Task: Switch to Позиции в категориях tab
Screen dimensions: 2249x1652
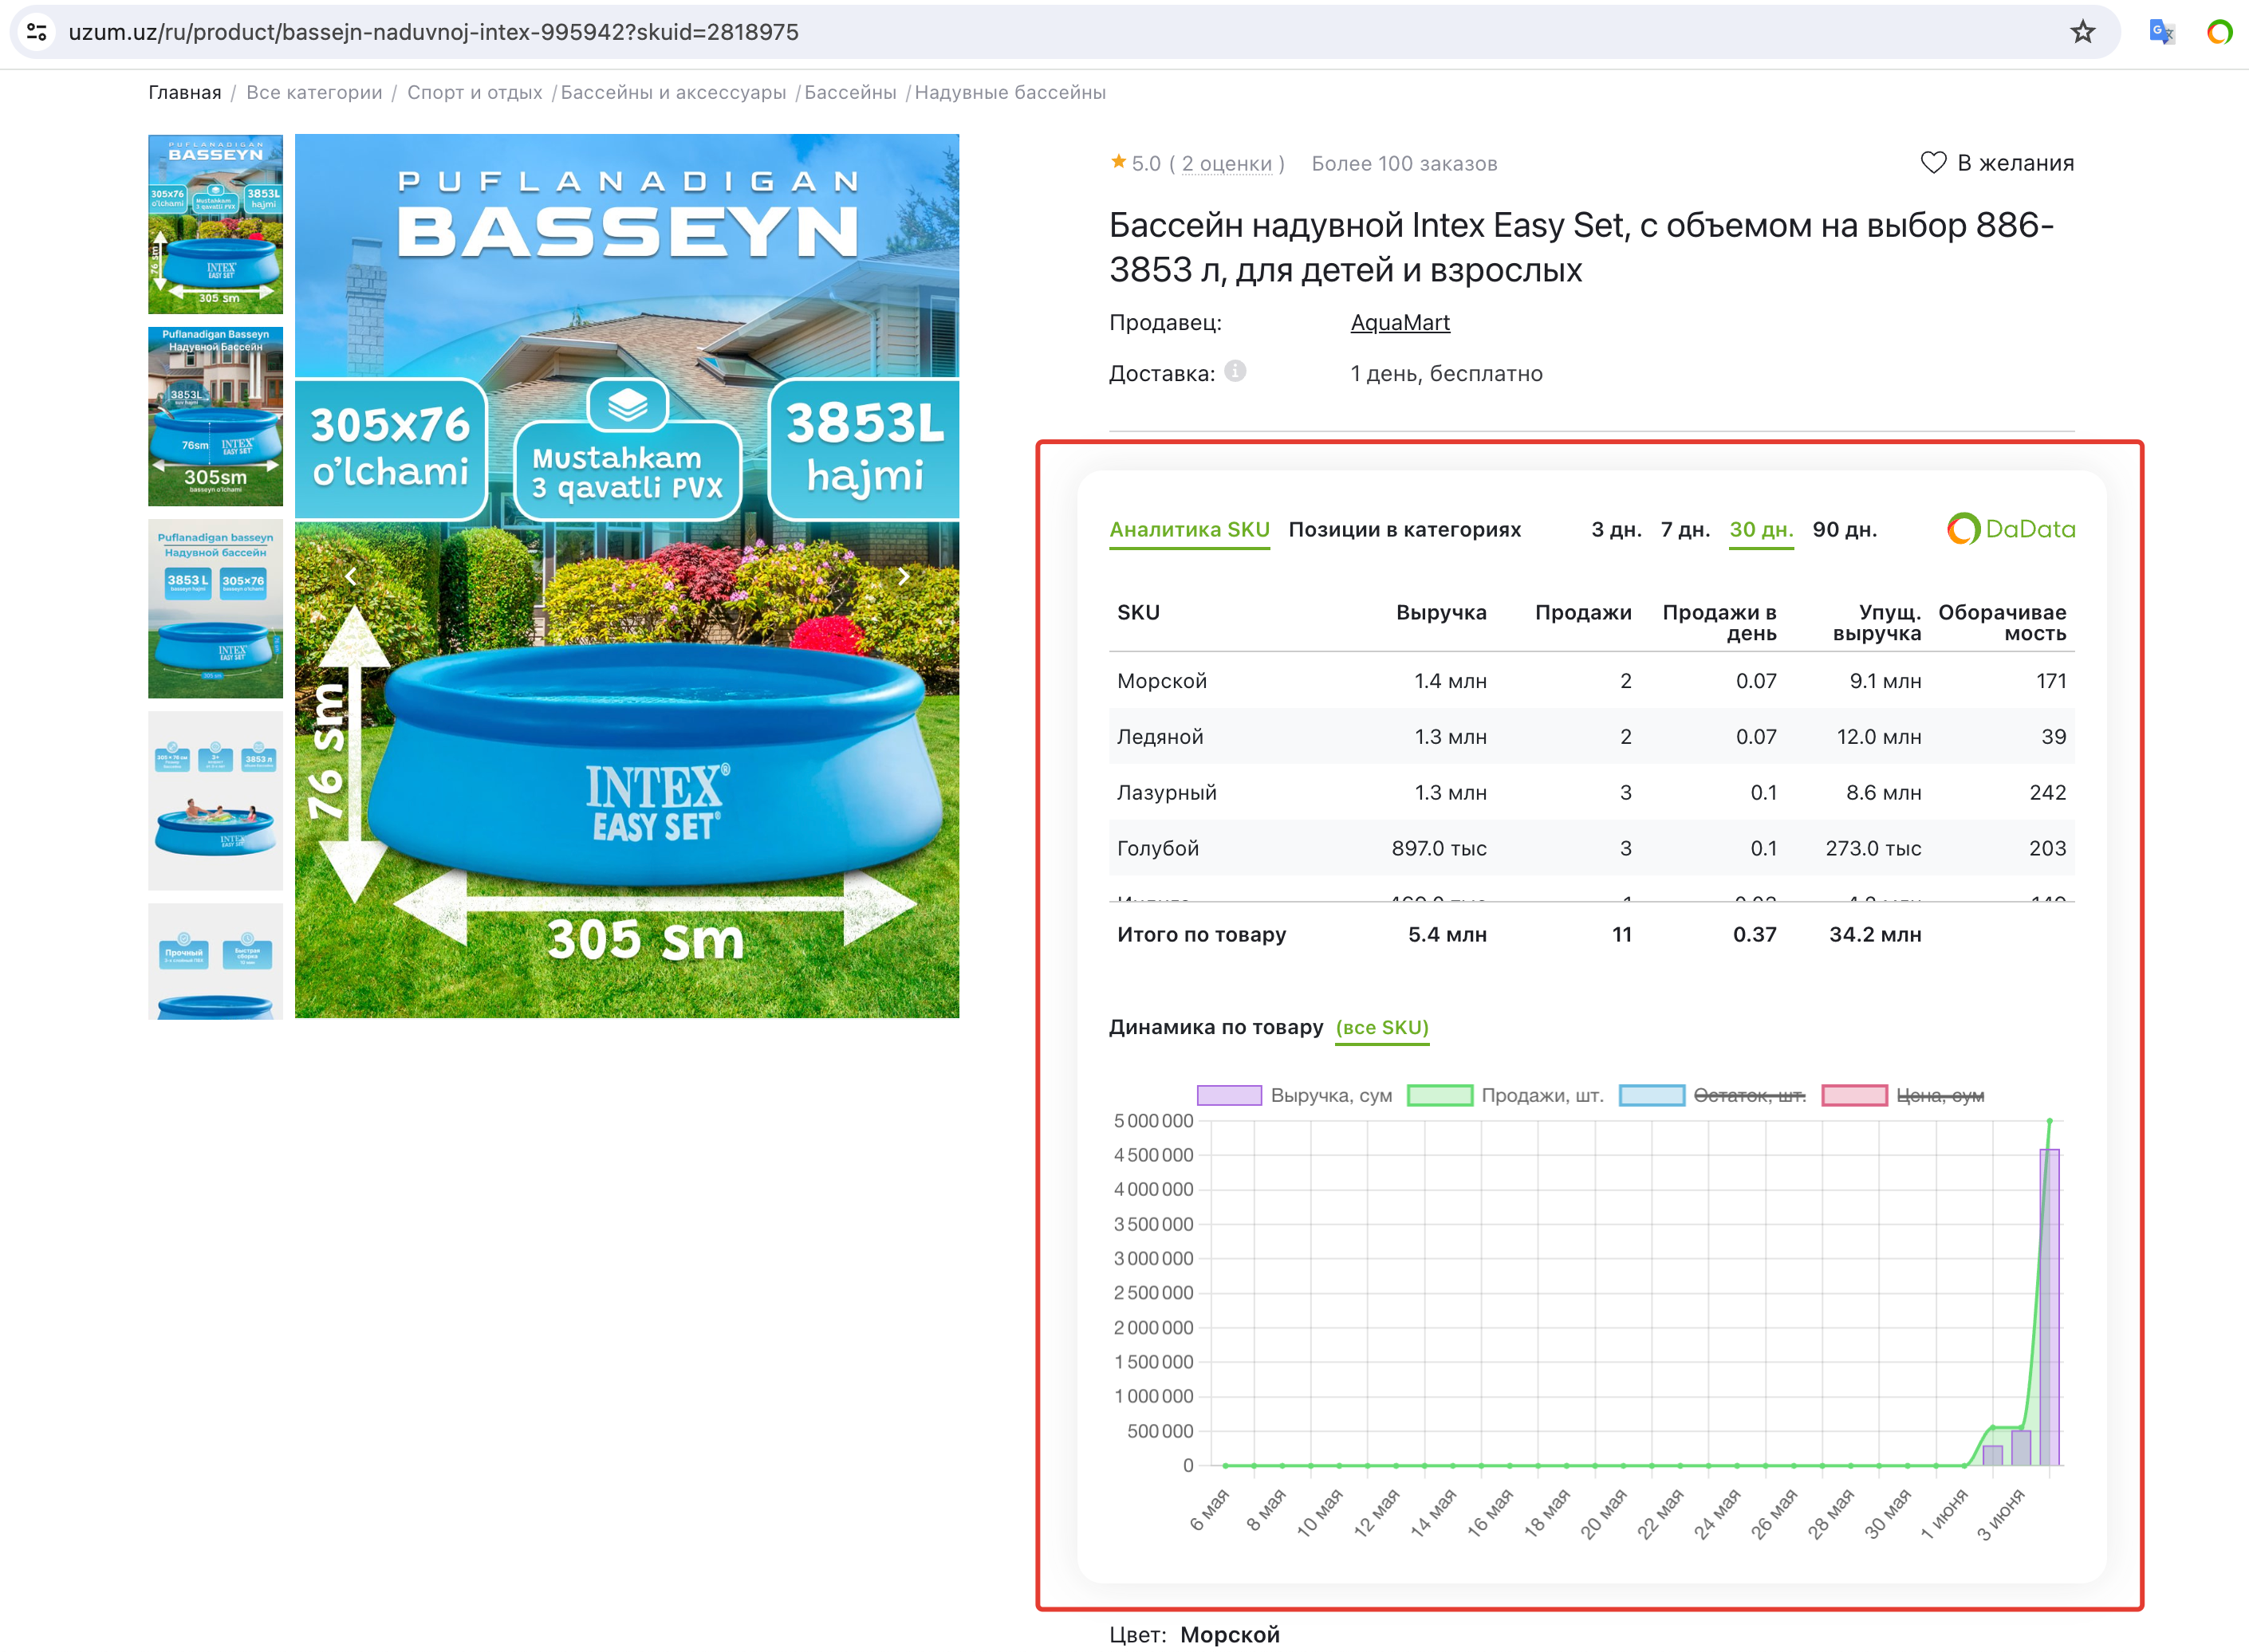Action: (1404, 529)
